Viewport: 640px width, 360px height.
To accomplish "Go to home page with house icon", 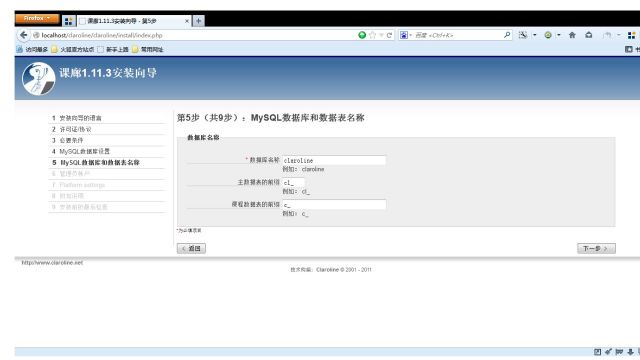I will pyautogui.click(x=572, y=35).
